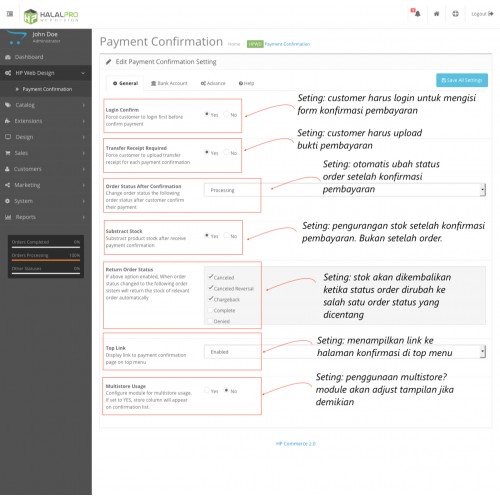This screenshot has width=500, height=500.
Task: Click the notifications bell icon
Action: click(x=417, y=14)
